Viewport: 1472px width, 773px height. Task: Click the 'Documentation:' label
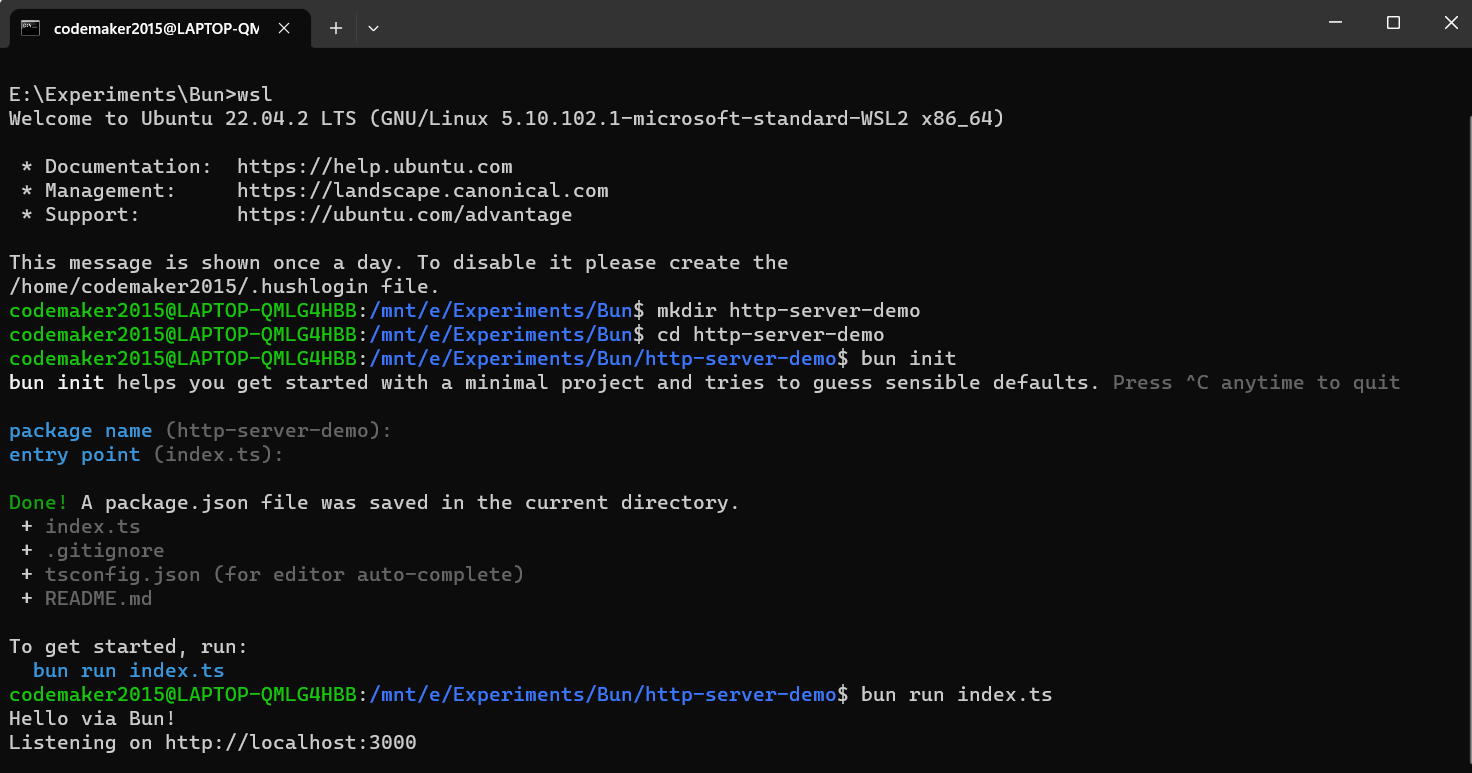click(129, 167)
